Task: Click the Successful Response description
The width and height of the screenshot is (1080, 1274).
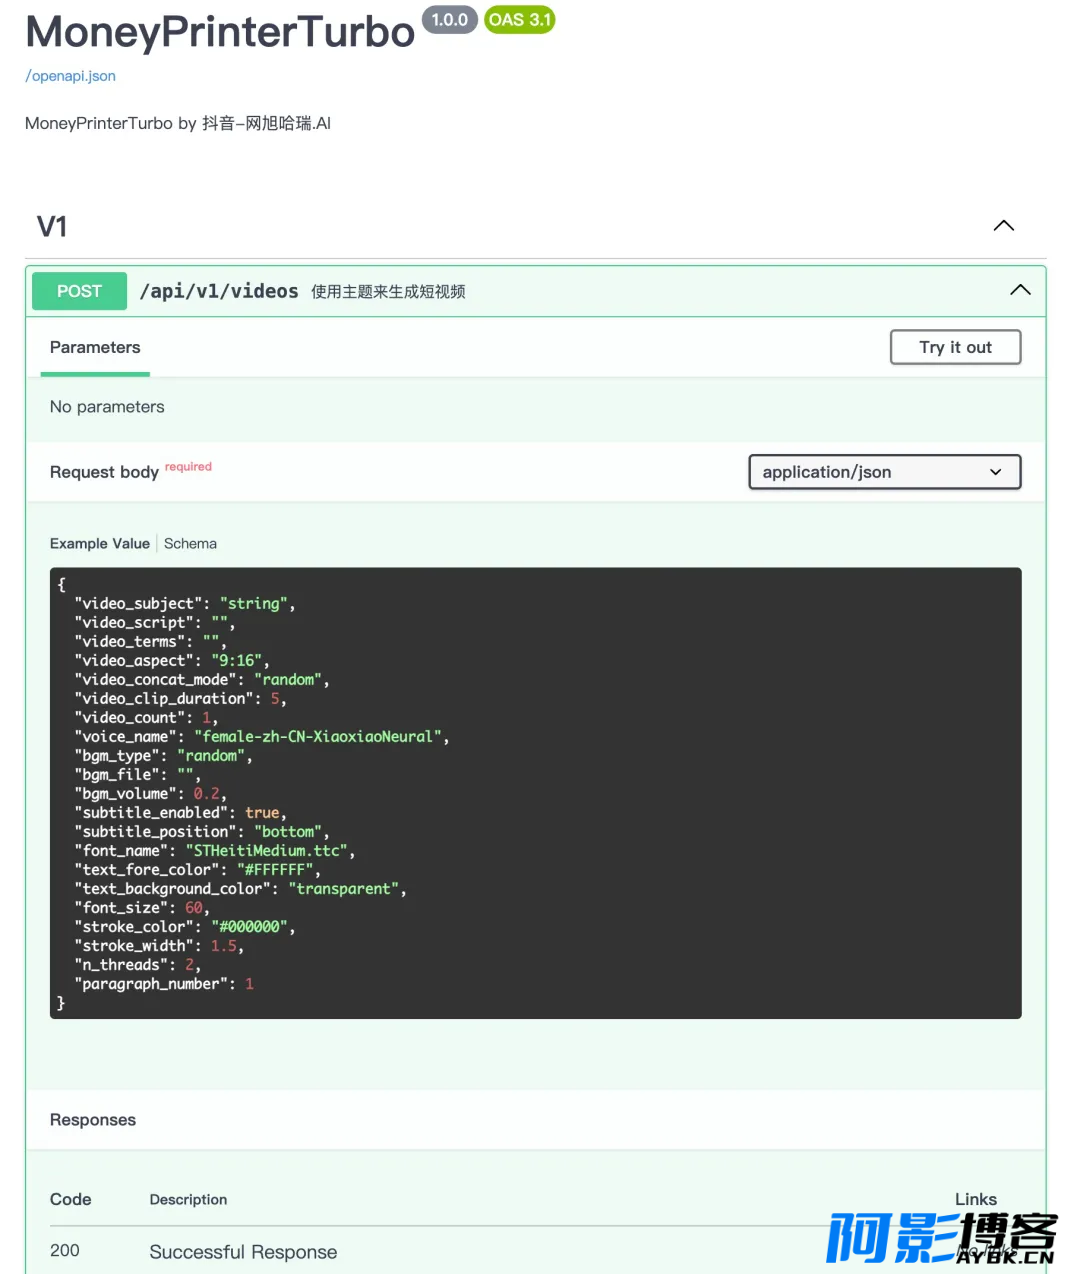Action: (x=243, y=1252)
